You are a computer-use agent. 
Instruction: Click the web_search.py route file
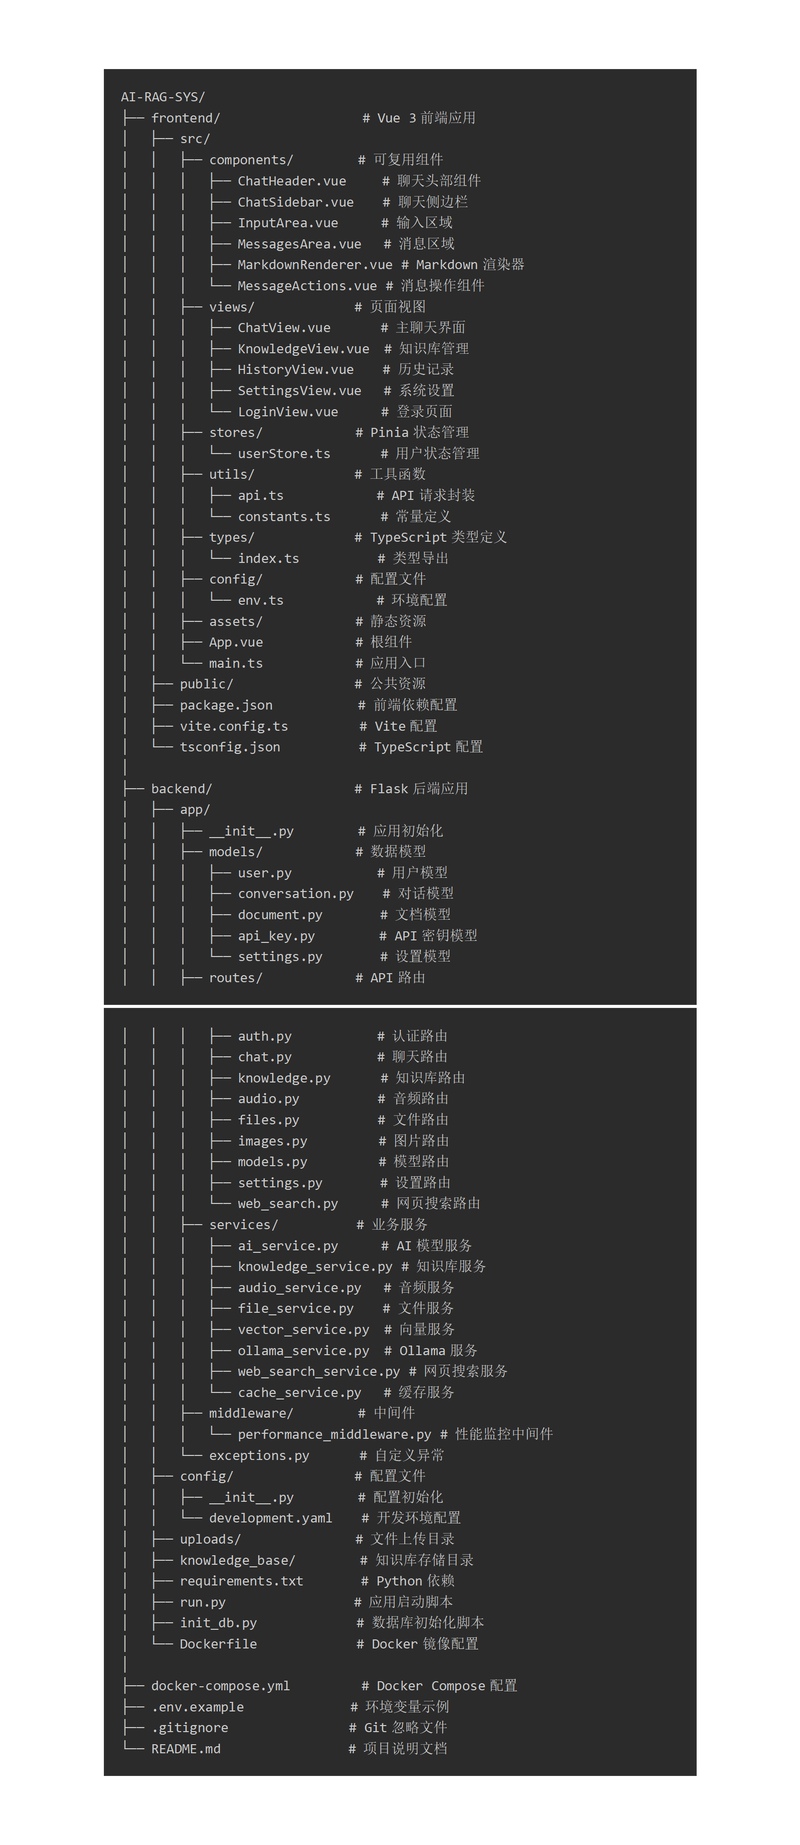(287, 1204)
